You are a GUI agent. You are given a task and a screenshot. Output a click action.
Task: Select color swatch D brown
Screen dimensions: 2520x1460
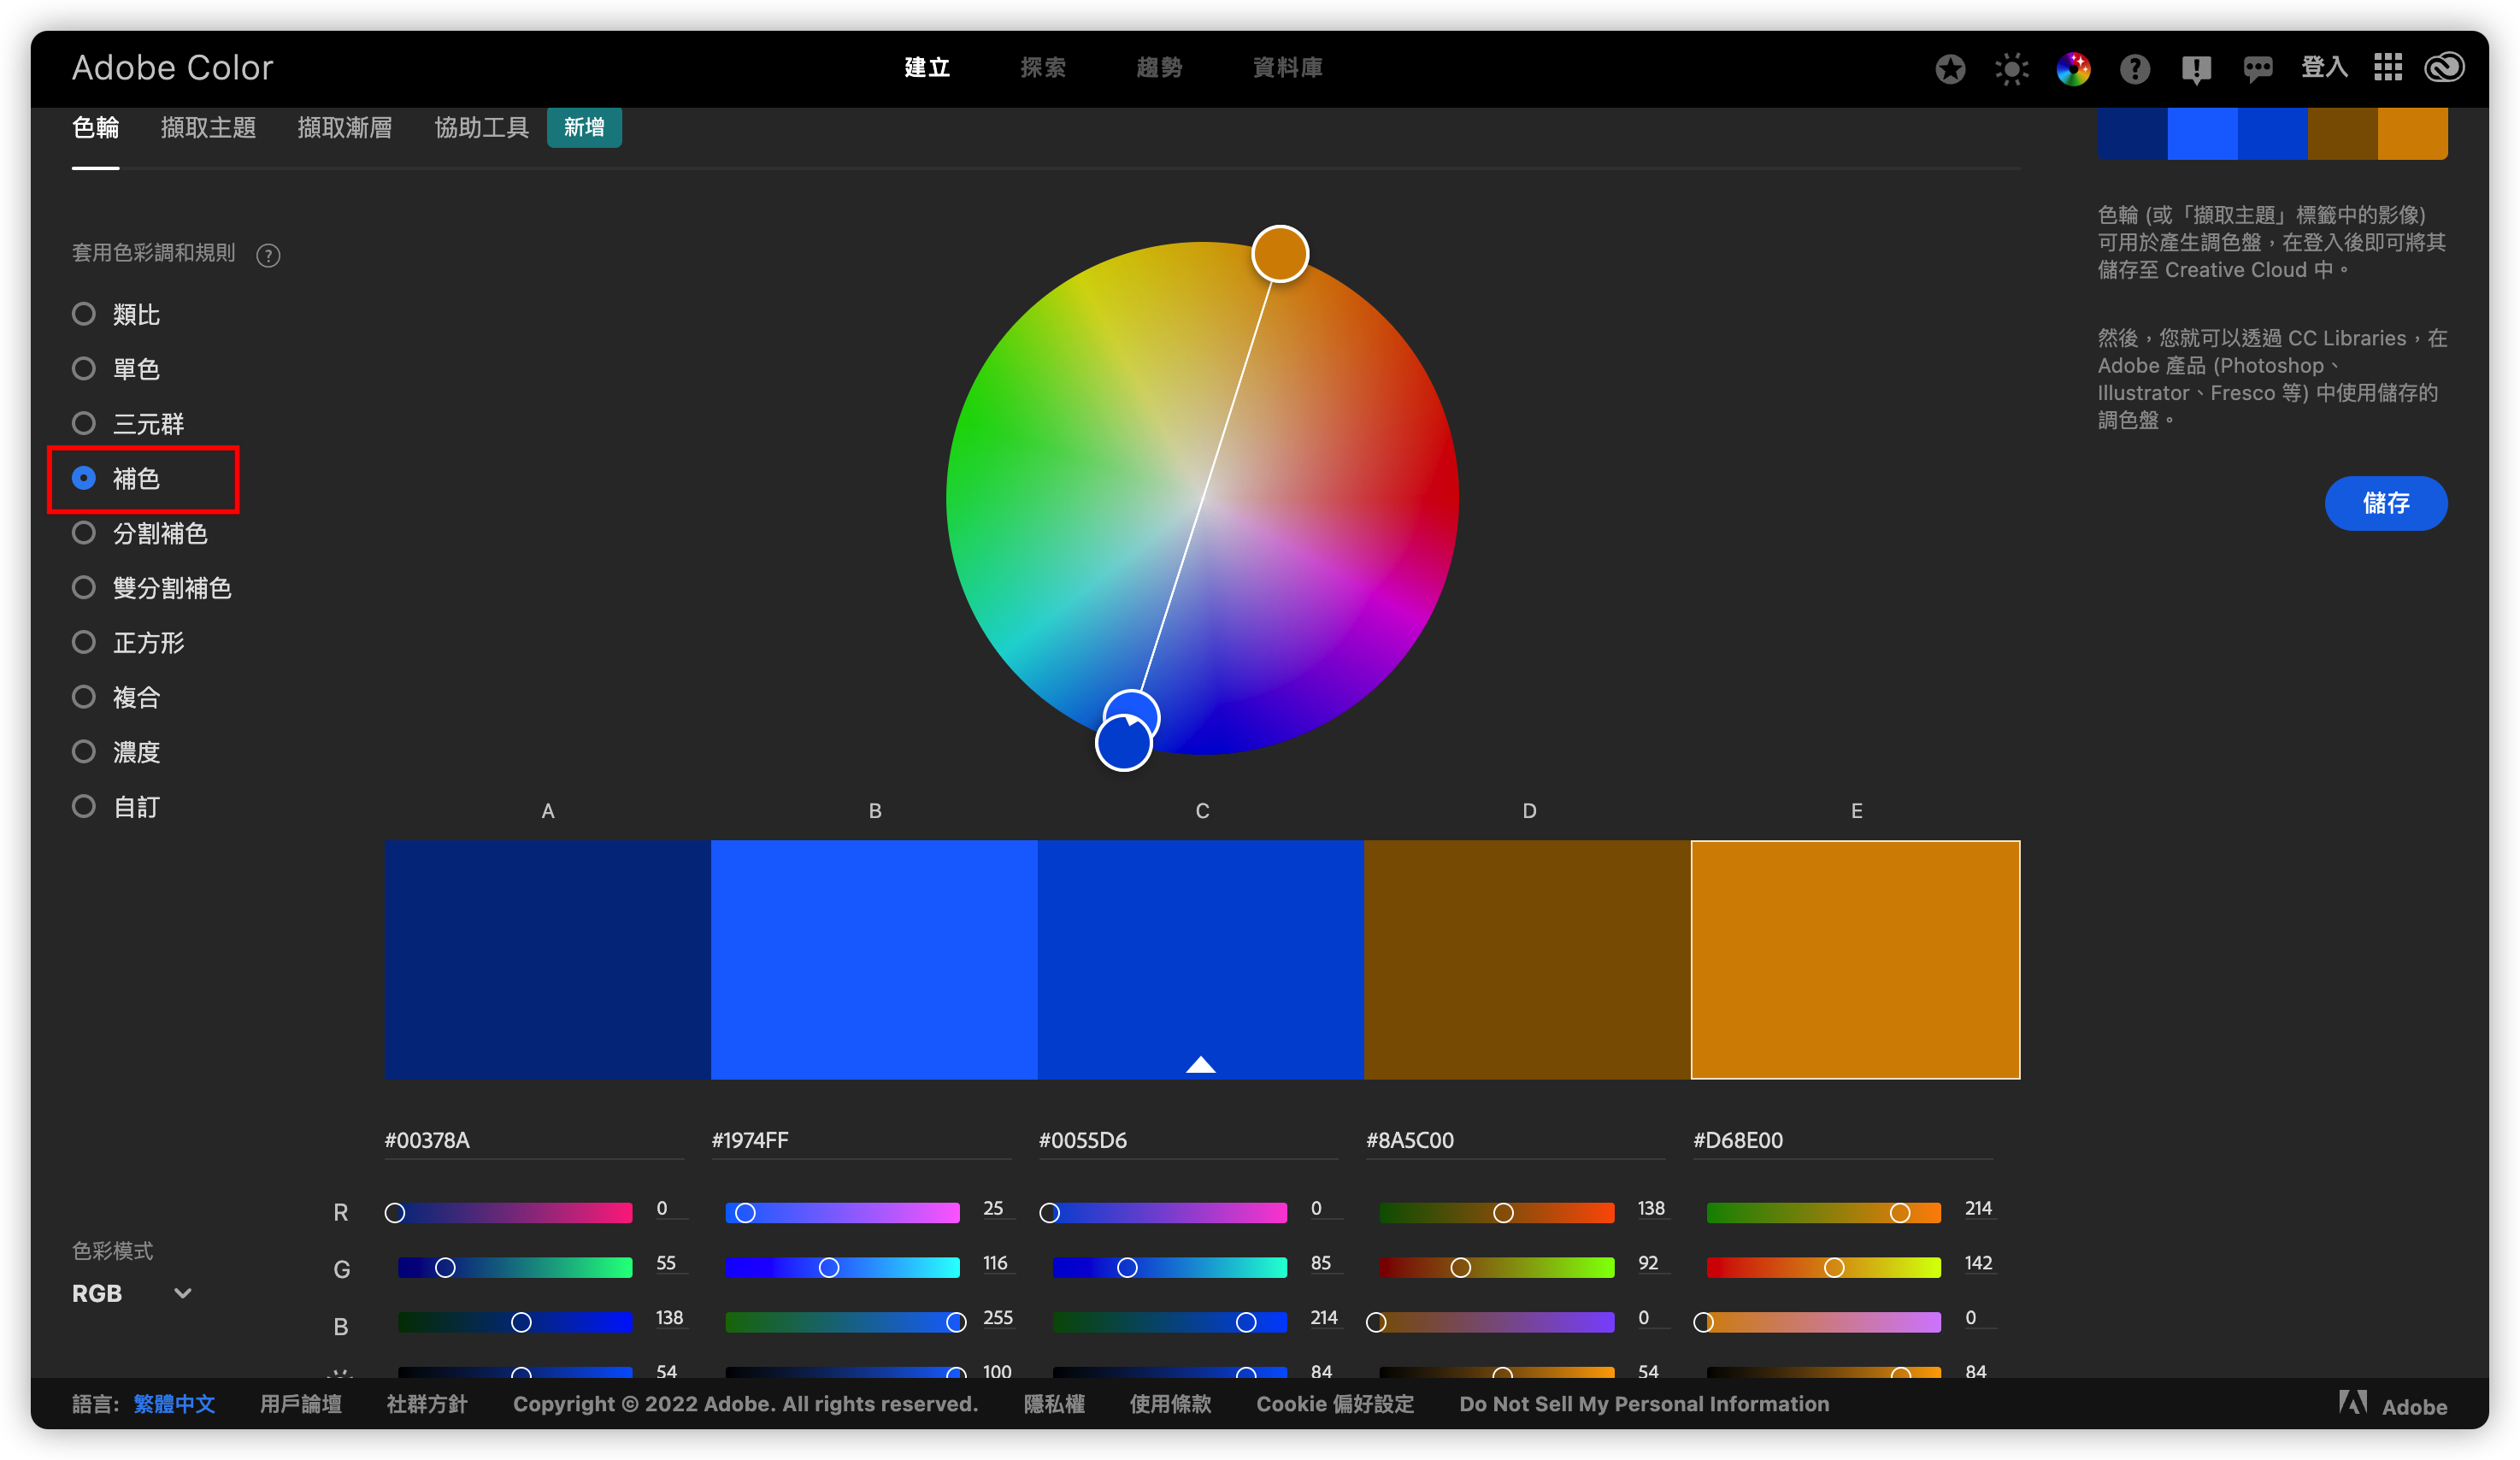coord(1527,959)
